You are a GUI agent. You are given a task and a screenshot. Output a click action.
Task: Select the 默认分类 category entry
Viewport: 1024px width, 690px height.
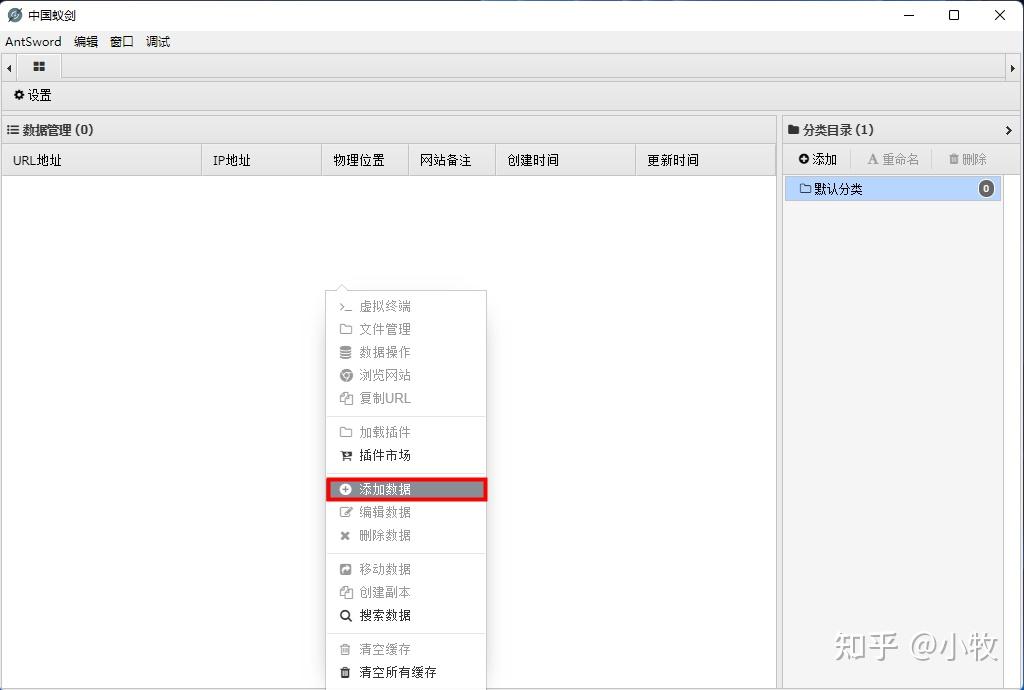pyautogui.click(x=836, y=188)
